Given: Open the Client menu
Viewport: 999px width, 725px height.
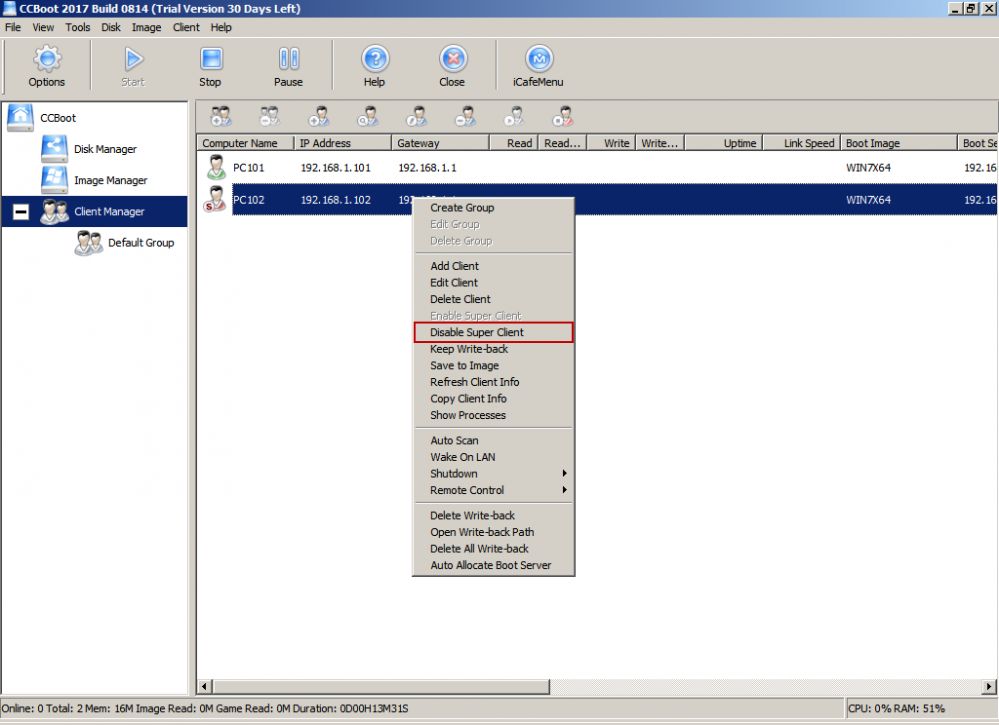Looking at the screenshot, I should (186, 27).
